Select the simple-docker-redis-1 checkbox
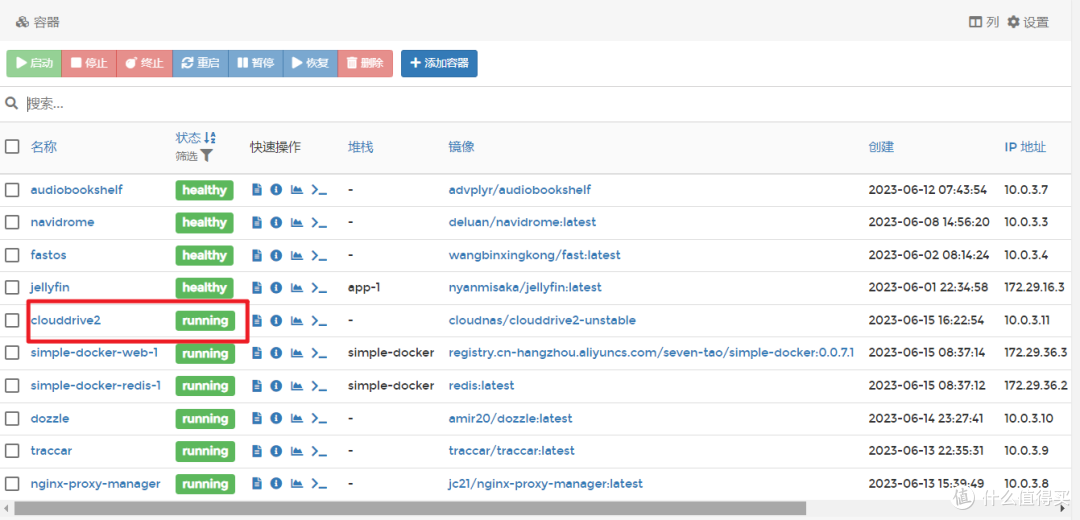Screen dimensions: 1080x520 (12, 386)
